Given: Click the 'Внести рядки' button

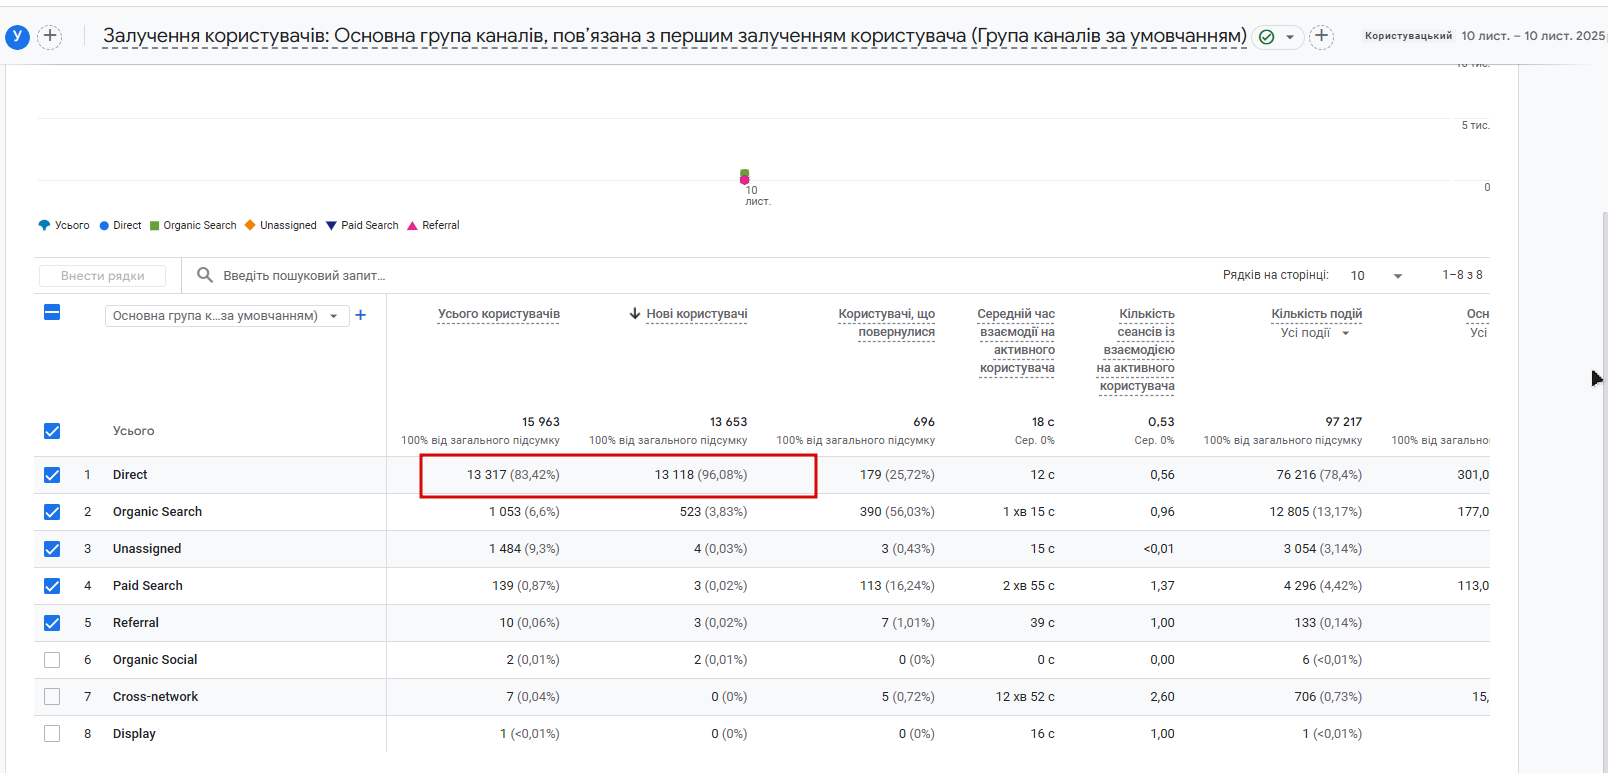Looking at the screenshot, I should [x=103, y=276].
